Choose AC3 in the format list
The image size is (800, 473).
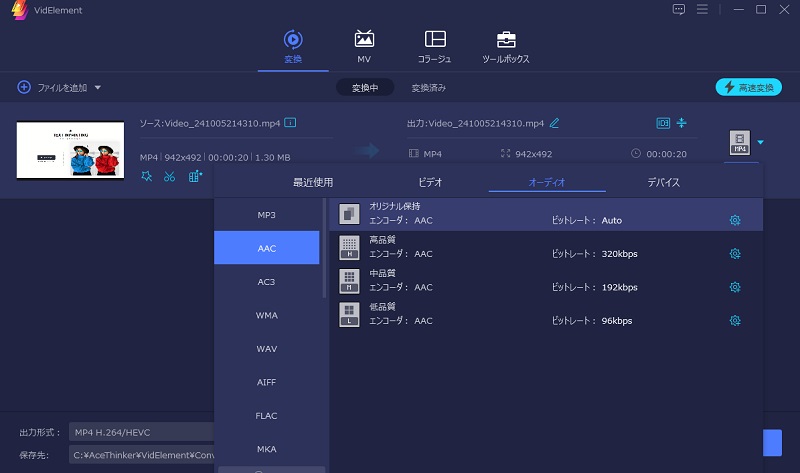(x=266, y=282)
